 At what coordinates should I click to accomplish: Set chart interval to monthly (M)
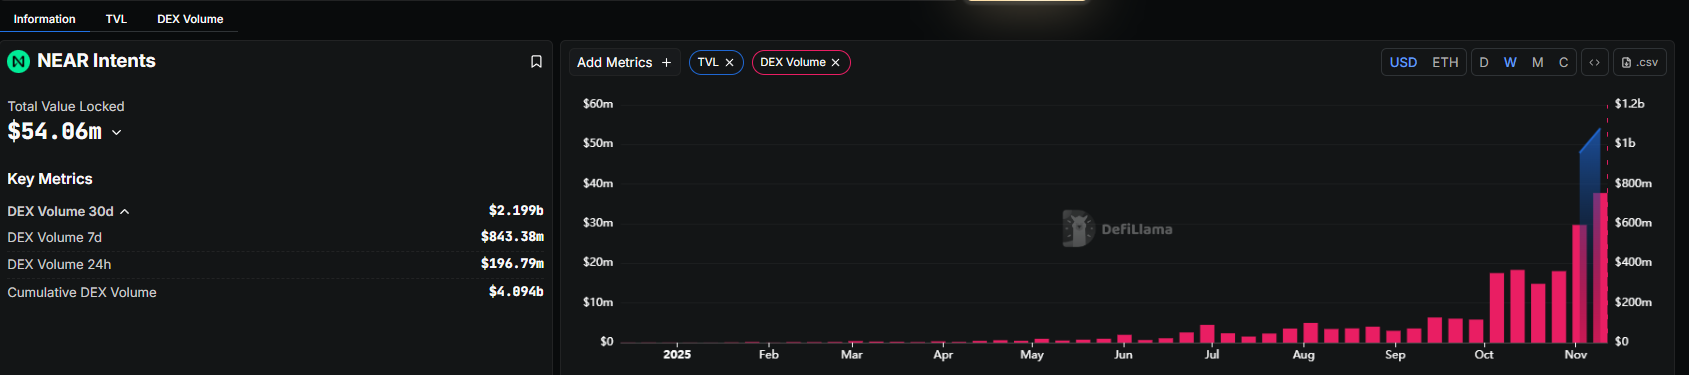[1537, 62]
